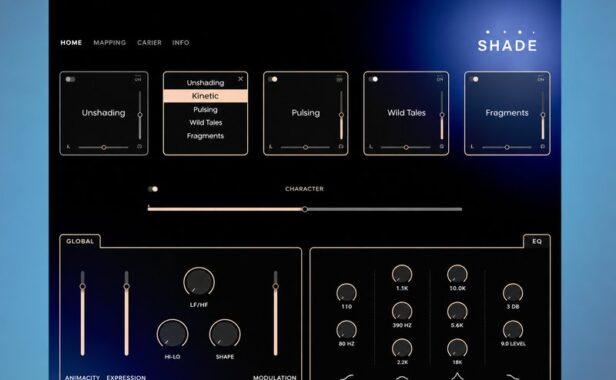The image size is (616, 380).
Task: Choose Kinetic in the open layer list
Action: [x=205, y=96]
